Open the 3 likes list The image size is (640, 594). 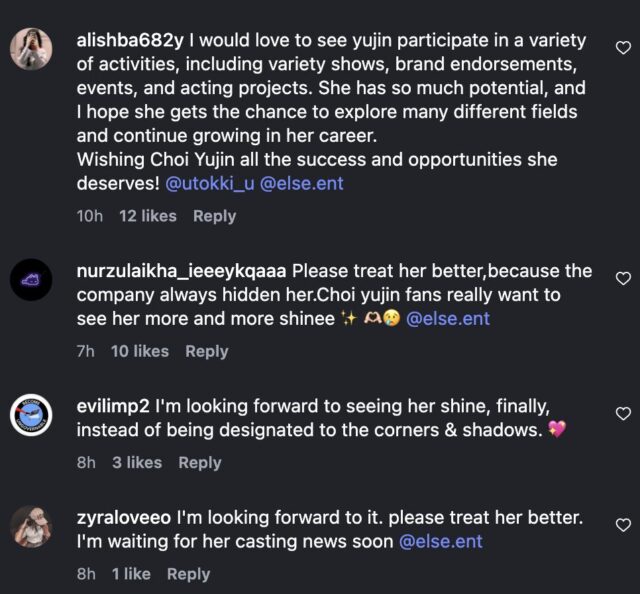coord(137,463)
